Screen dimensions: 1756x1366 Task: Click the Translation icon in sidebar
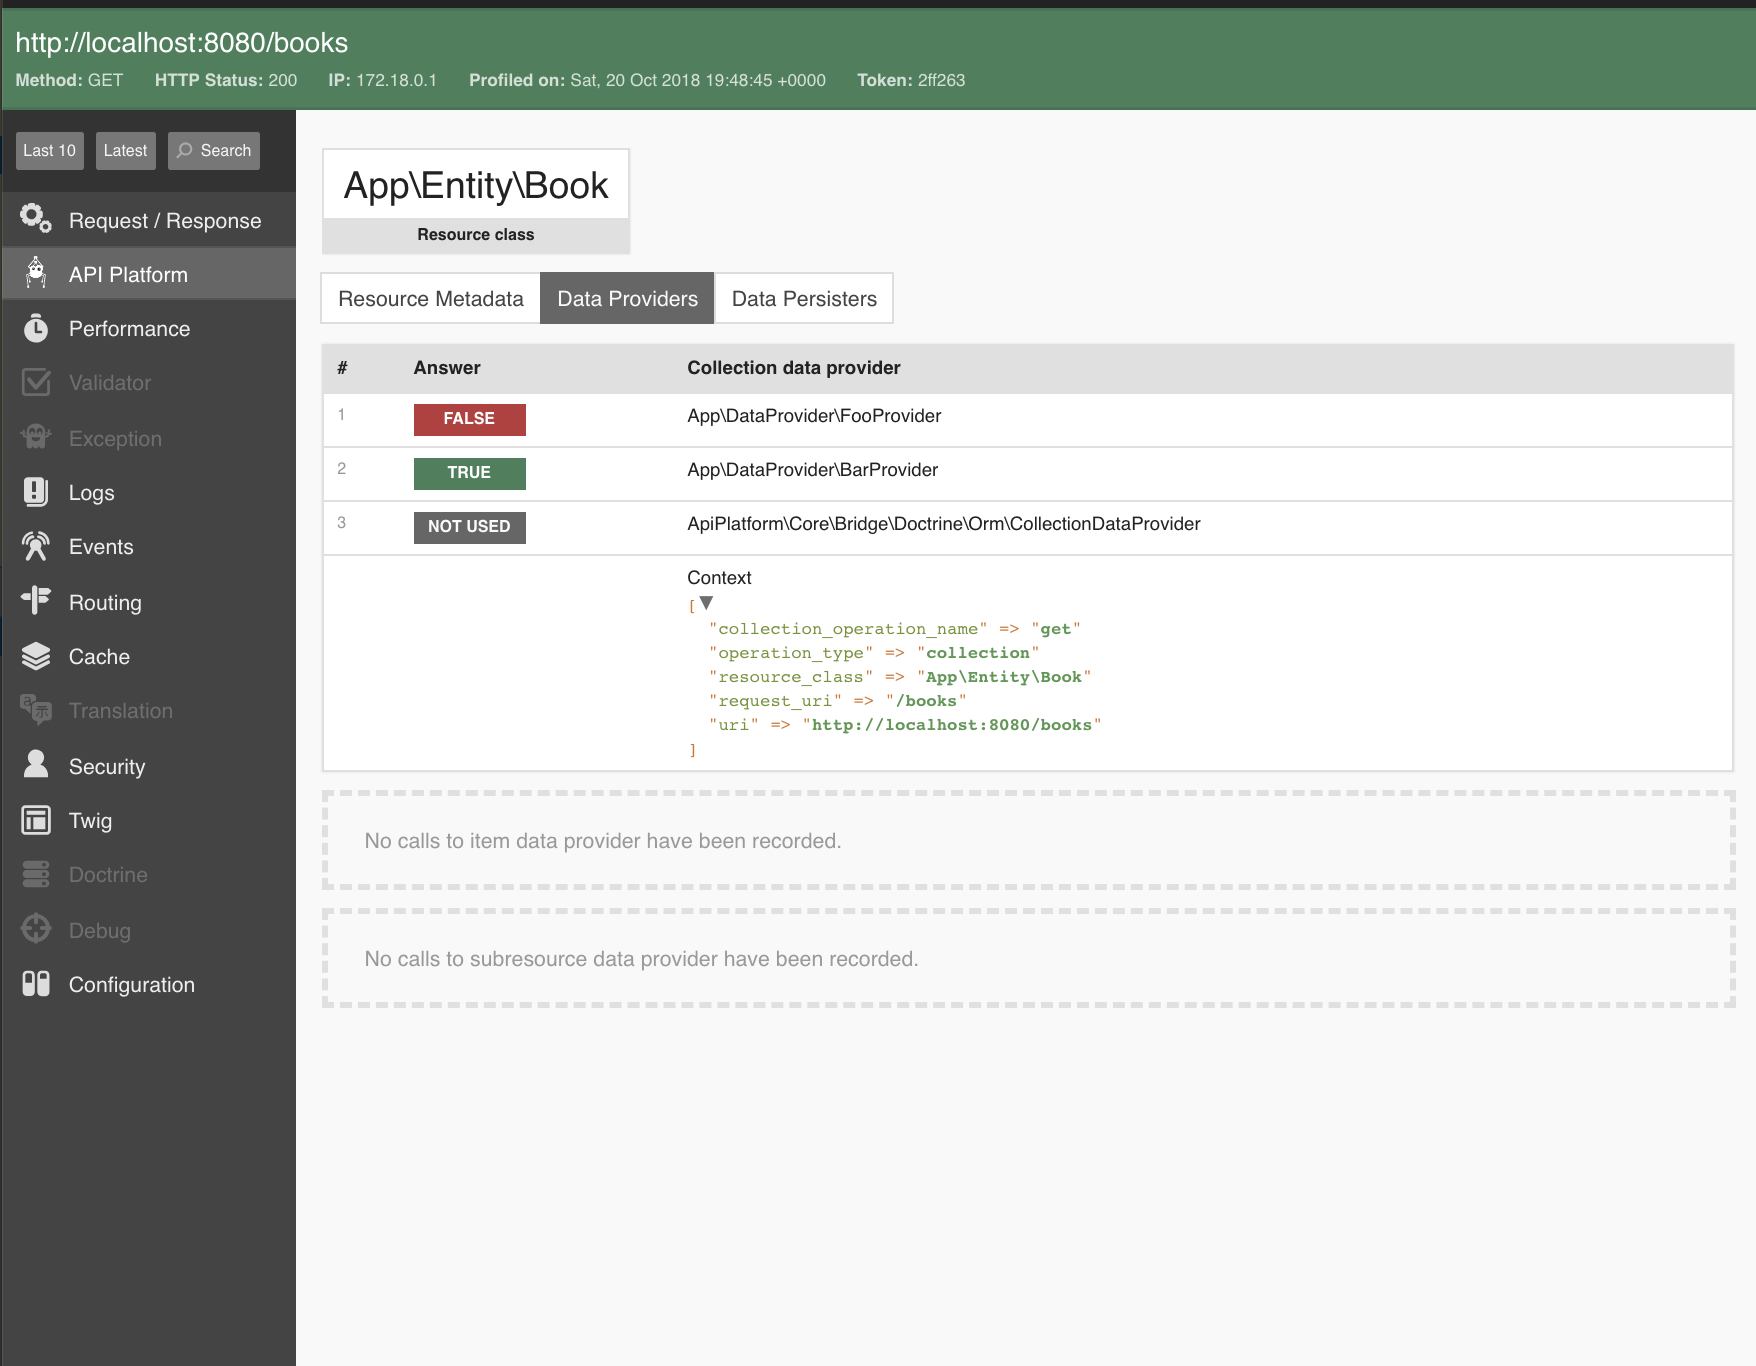coord(36,710)
